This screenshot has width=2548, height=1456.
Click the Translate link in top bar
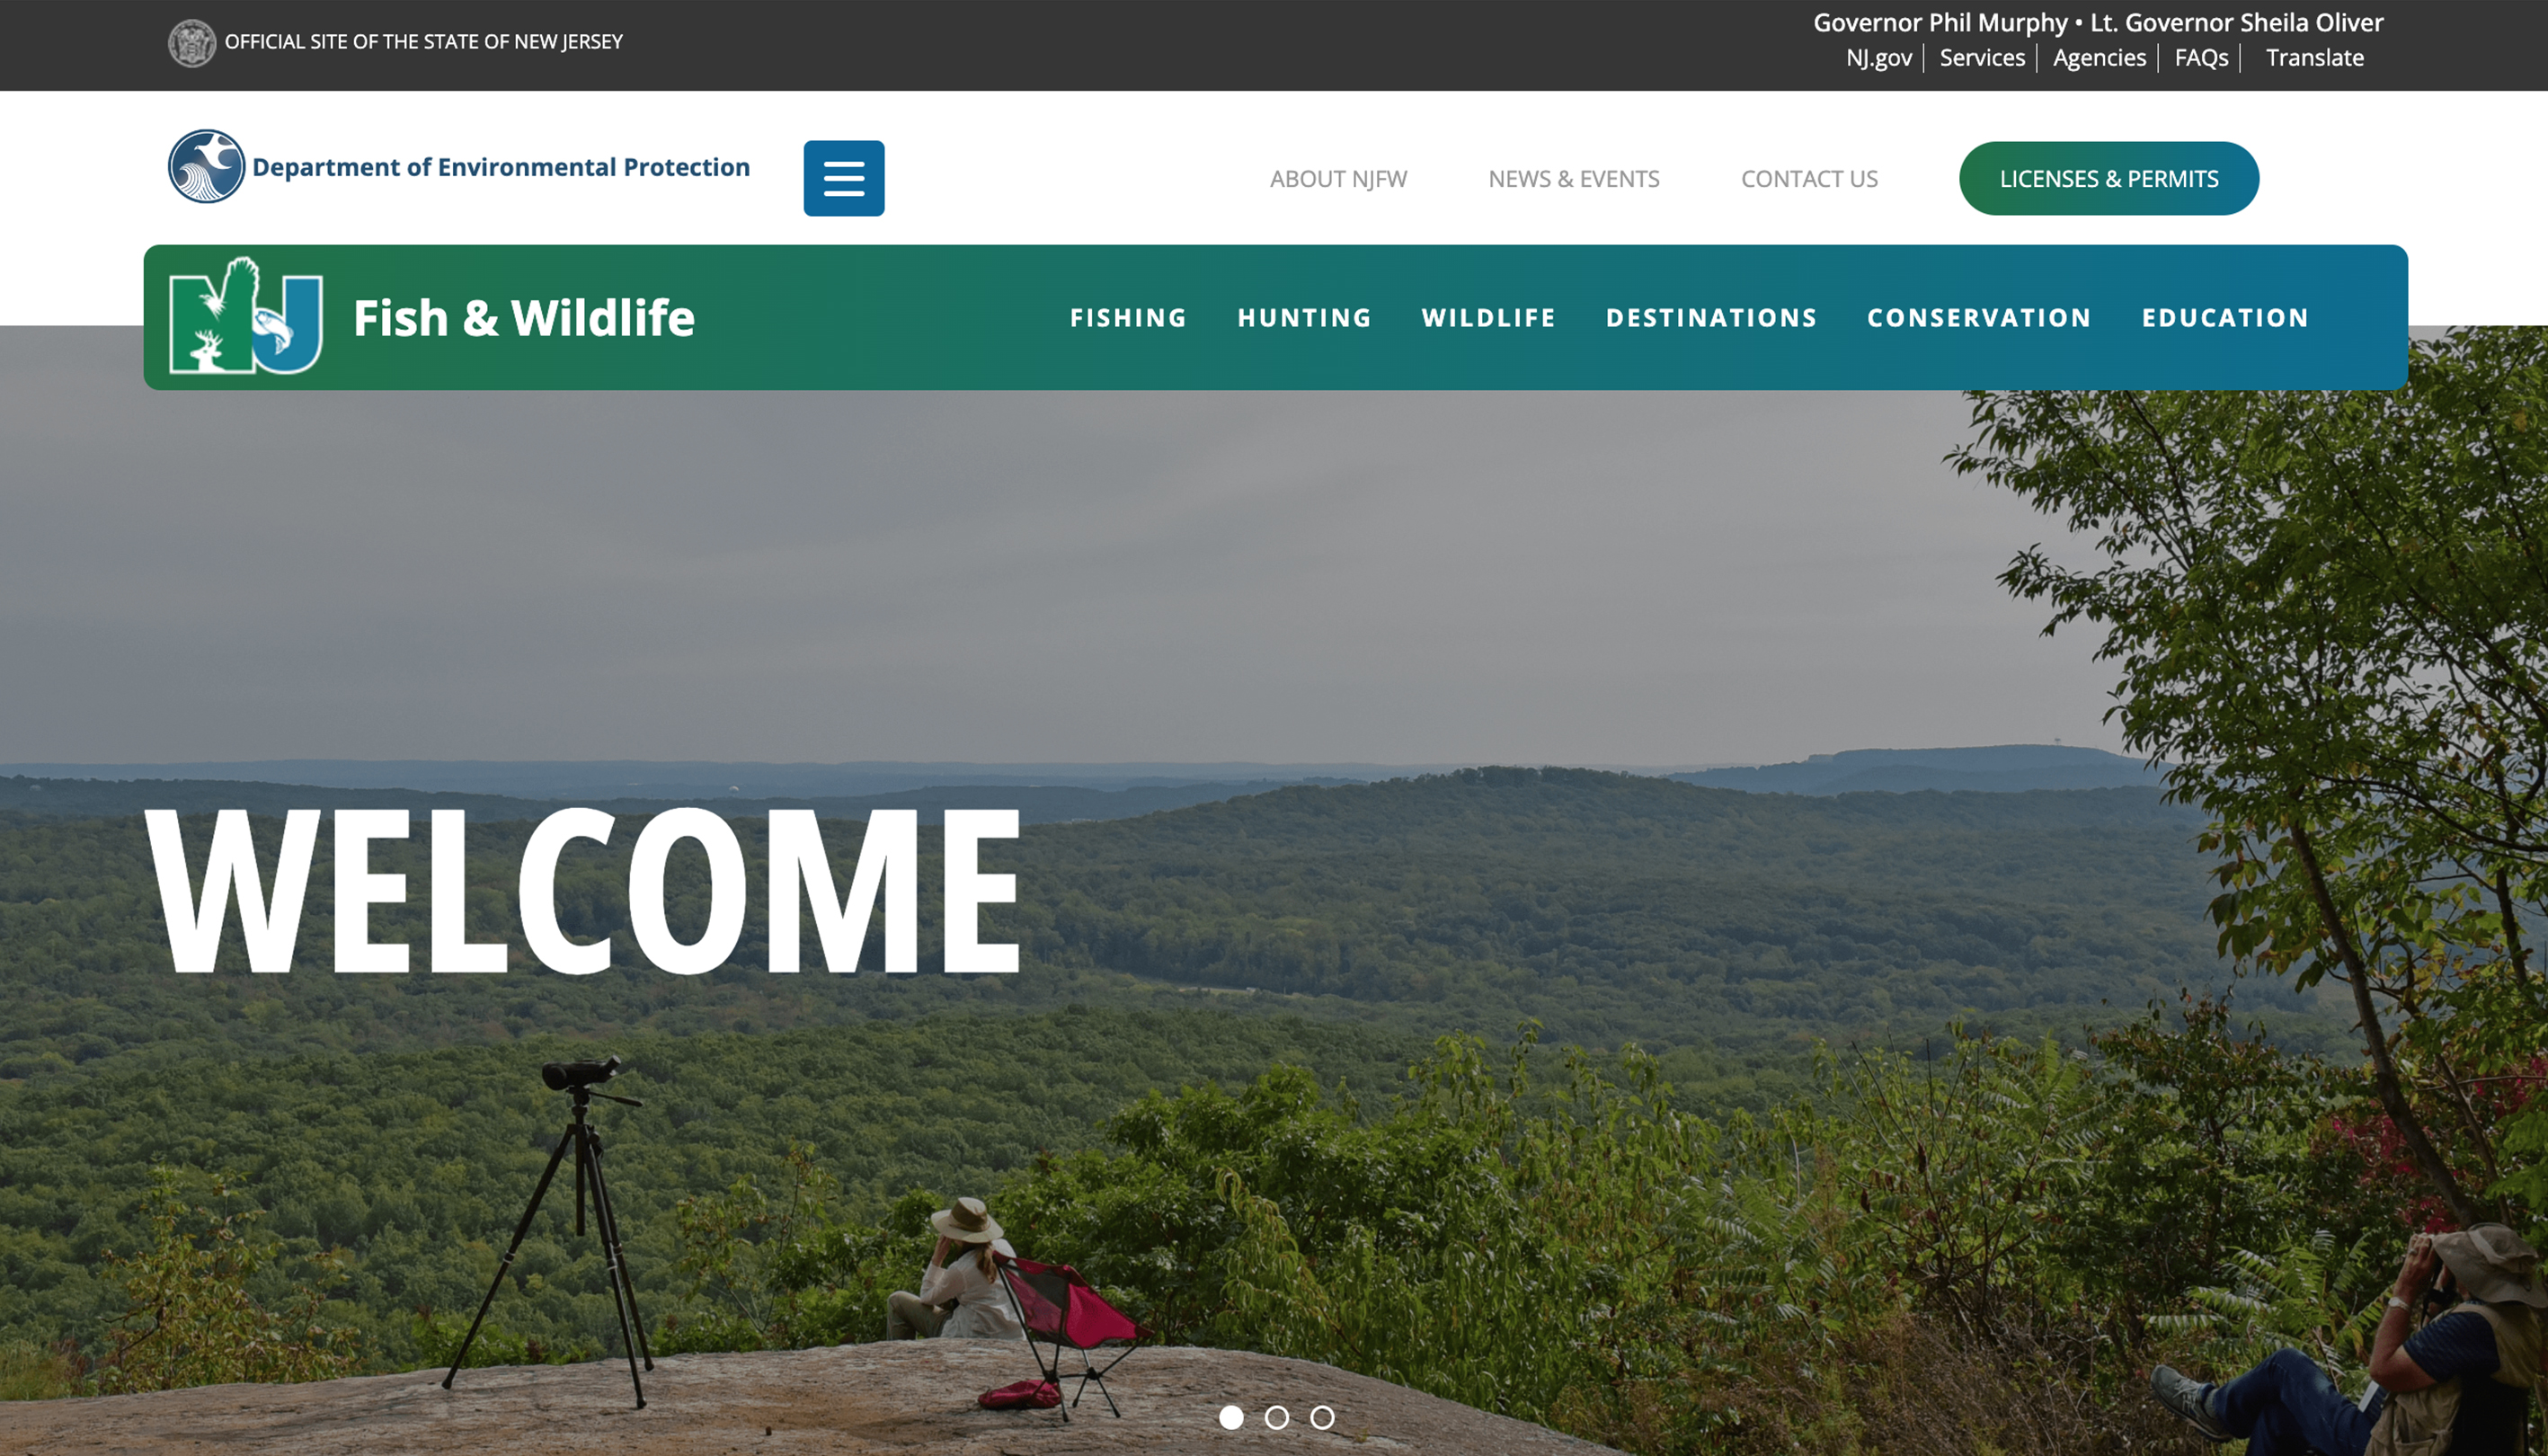(x=2314, y=58)
